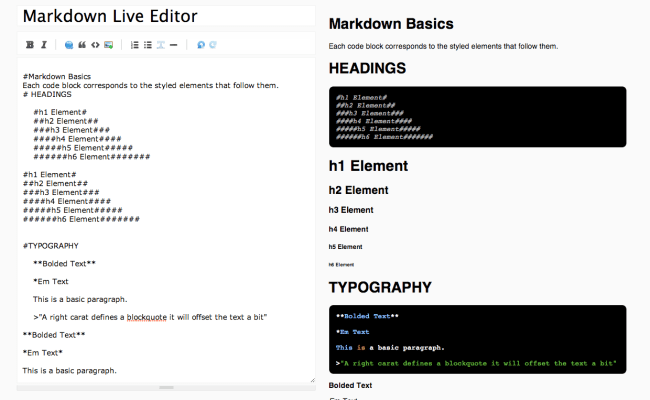650x400 pixels.
Task: Click the 'Bolded Text' rendered below the code block
Action: click(x=350, y=385)
